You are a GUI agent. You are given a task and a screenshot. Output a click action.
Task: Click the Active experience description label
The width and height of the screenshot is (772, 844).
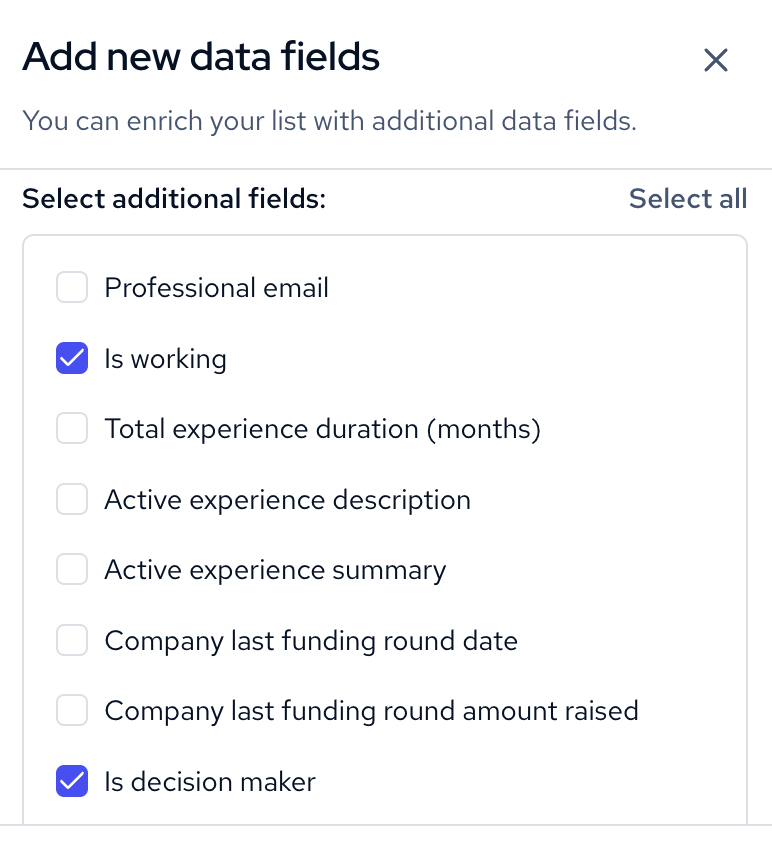coord(287,500)
